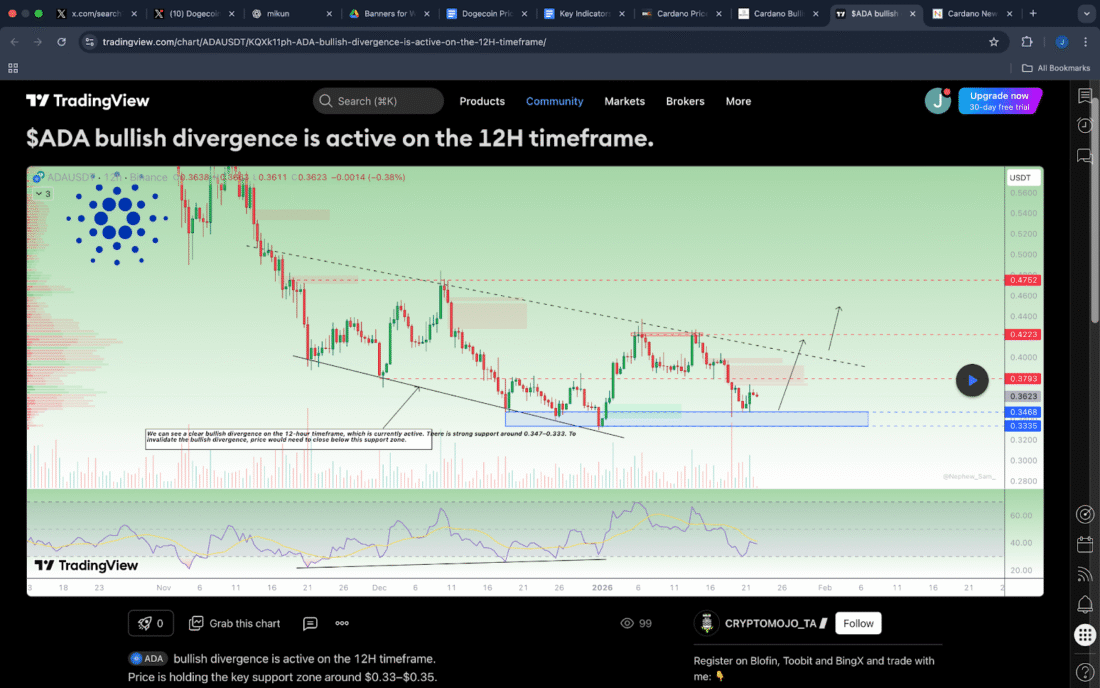
Task: Click the Upgrade now button
Action: pyautogui.click(x=999, y=101)
